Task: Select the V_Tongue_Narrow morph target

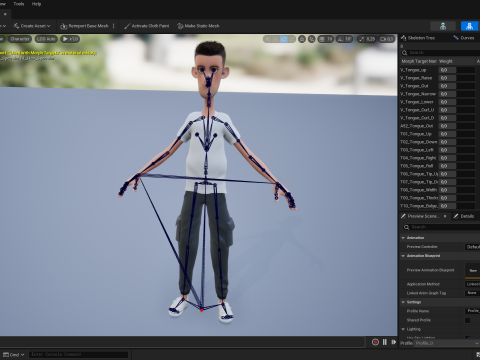Action: pos(418,94)
